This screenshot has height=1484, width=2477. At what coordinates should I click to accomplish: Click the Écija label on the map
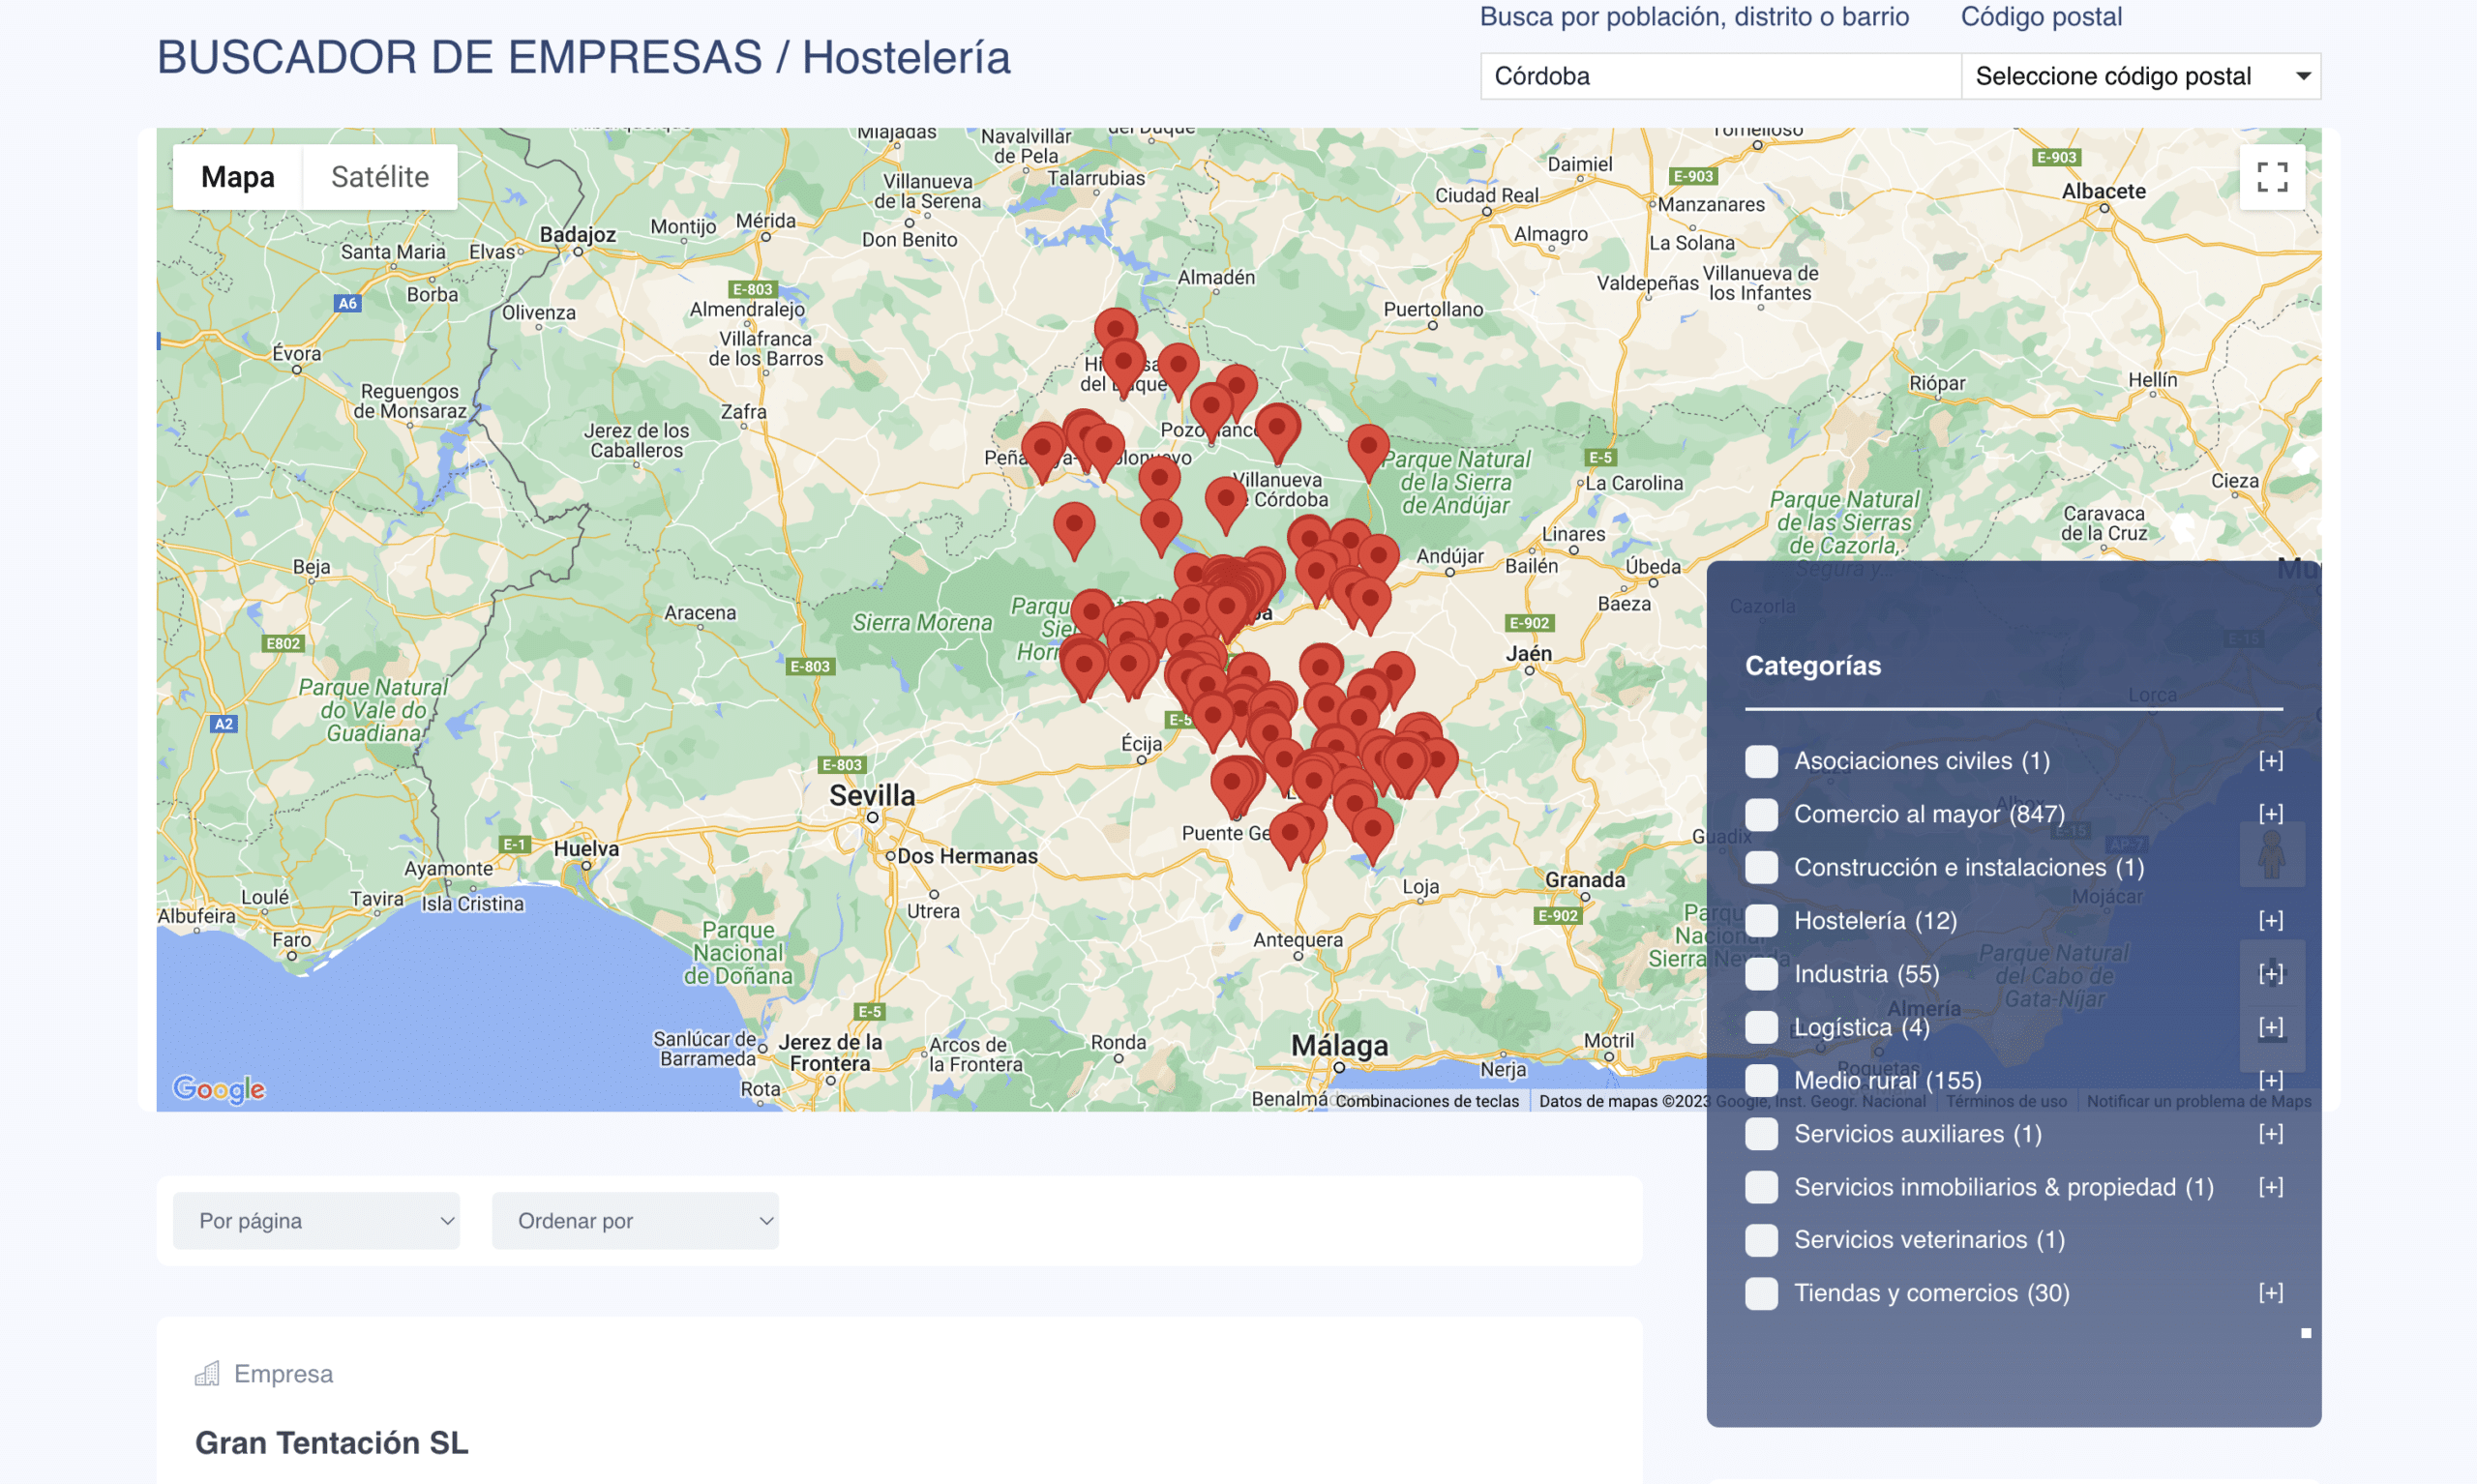pos(1141,743)
